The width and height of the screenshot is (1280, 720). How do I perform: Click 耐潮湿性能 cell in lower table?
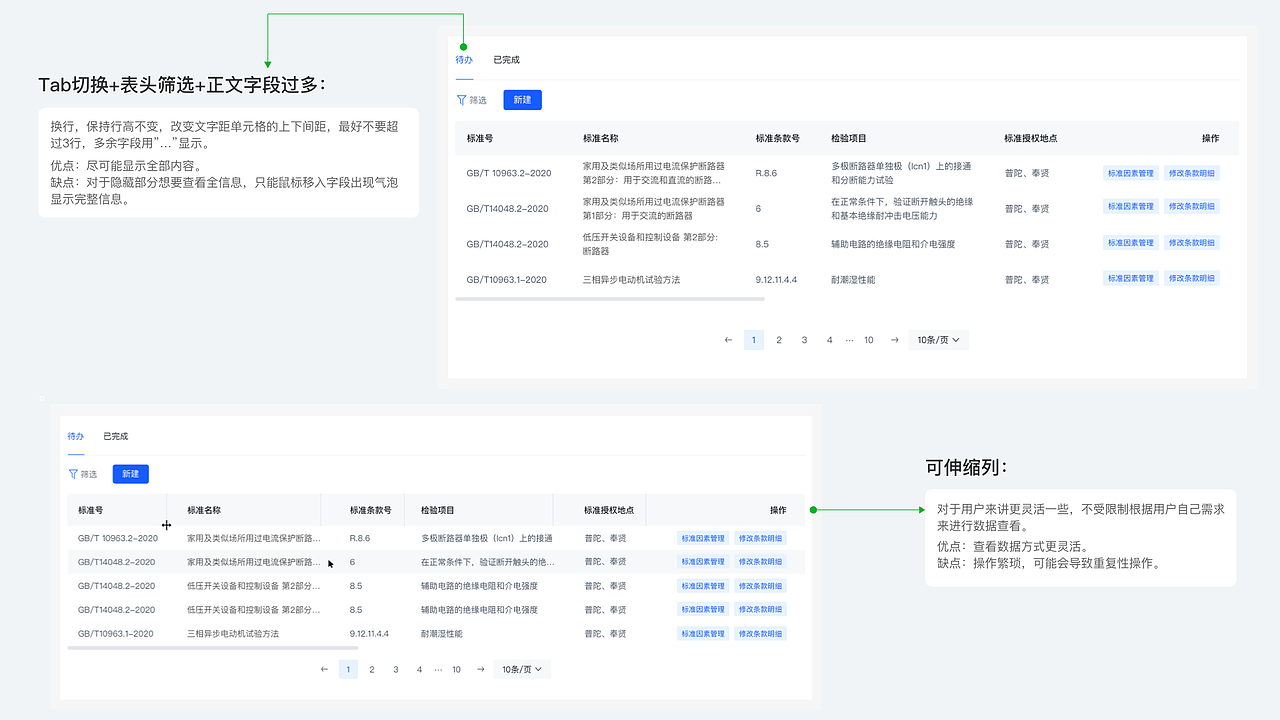click(x=442, y=634)
